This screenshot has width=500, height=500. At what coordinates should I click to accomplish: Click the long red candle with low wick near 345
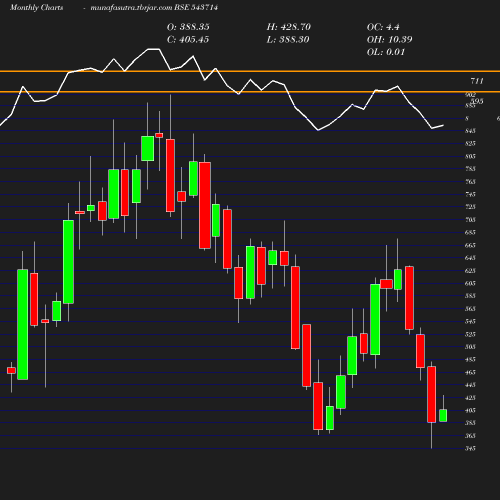[x=432, y=394]
